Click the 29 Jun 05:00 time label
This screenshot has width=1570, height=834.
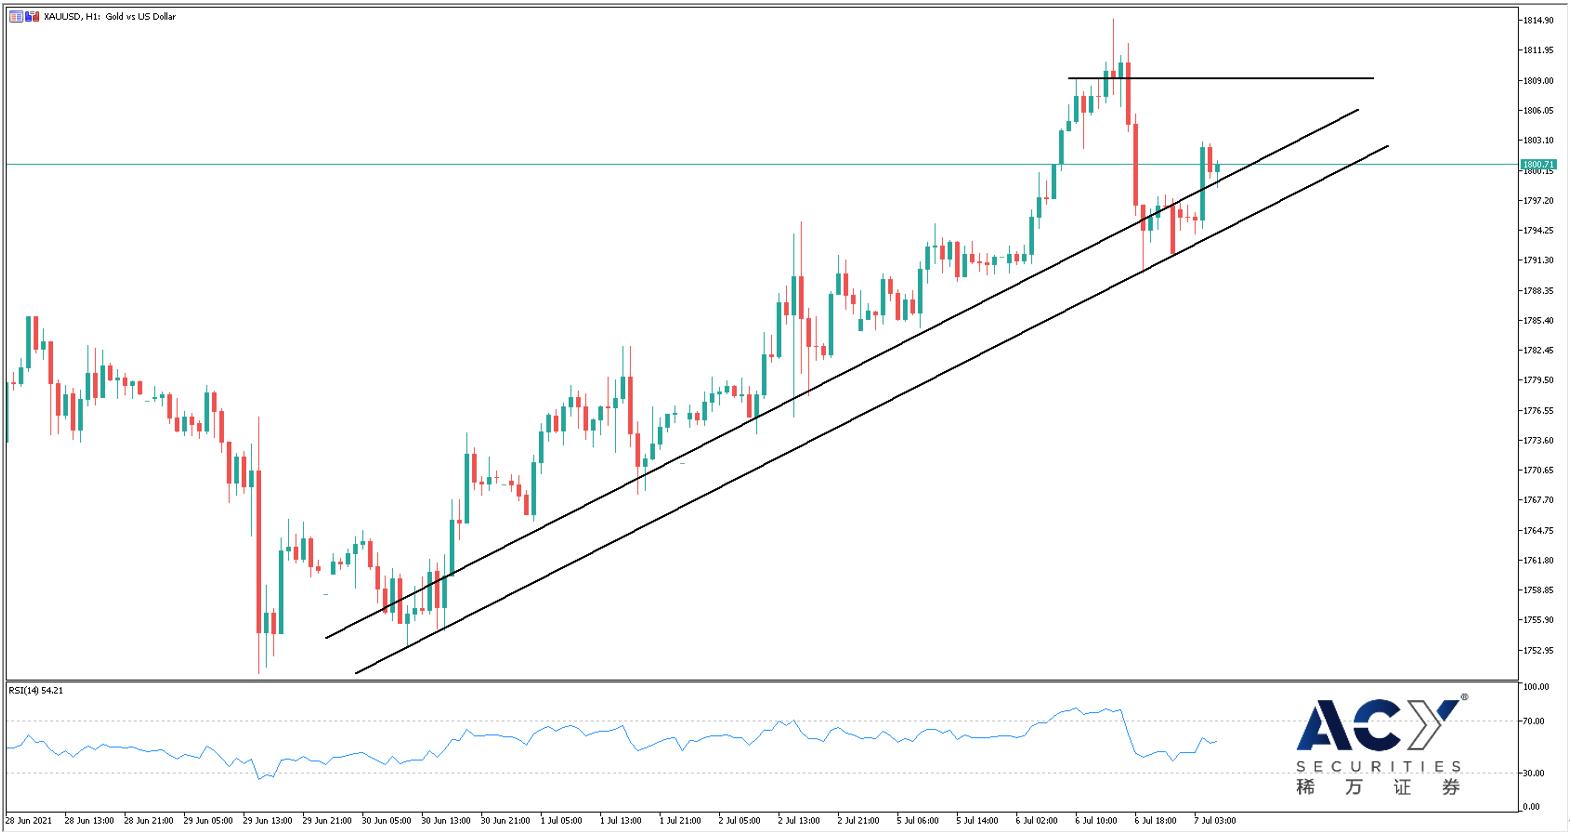pyautogui.click(x=207, y=821)
